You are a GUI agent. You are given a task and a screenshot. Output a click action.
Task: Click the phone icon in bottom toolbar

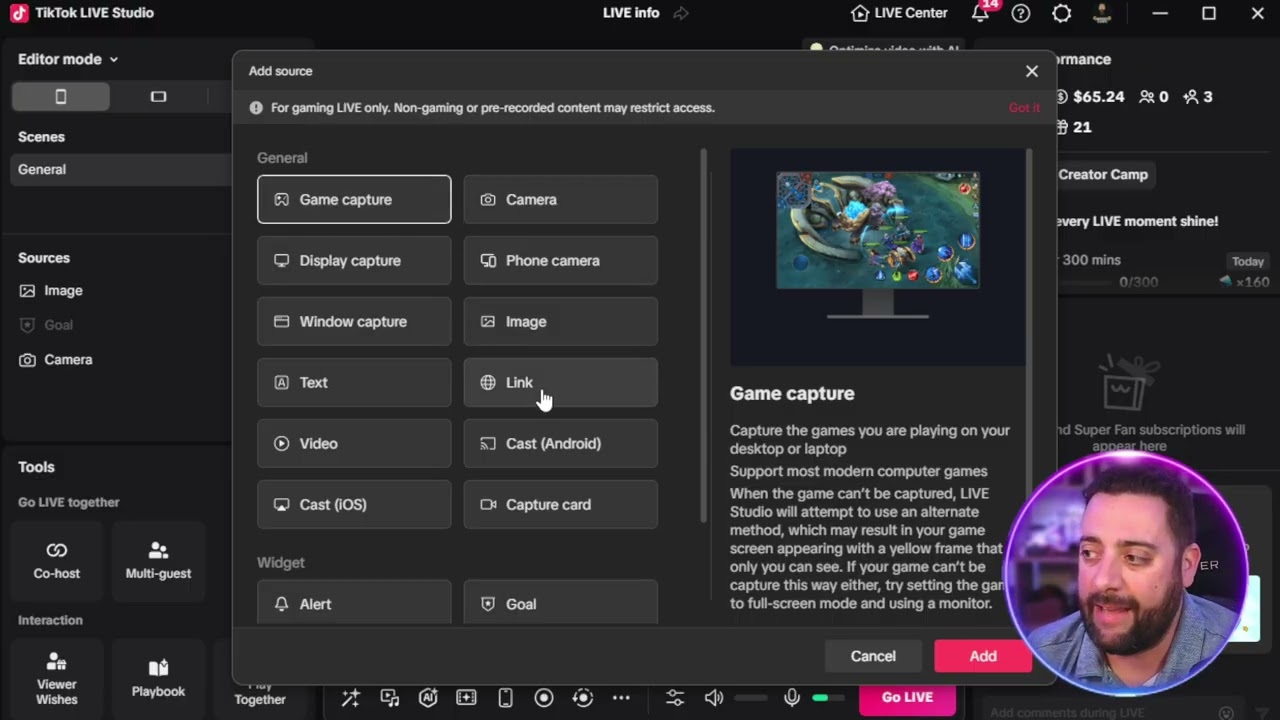[505, 698]
